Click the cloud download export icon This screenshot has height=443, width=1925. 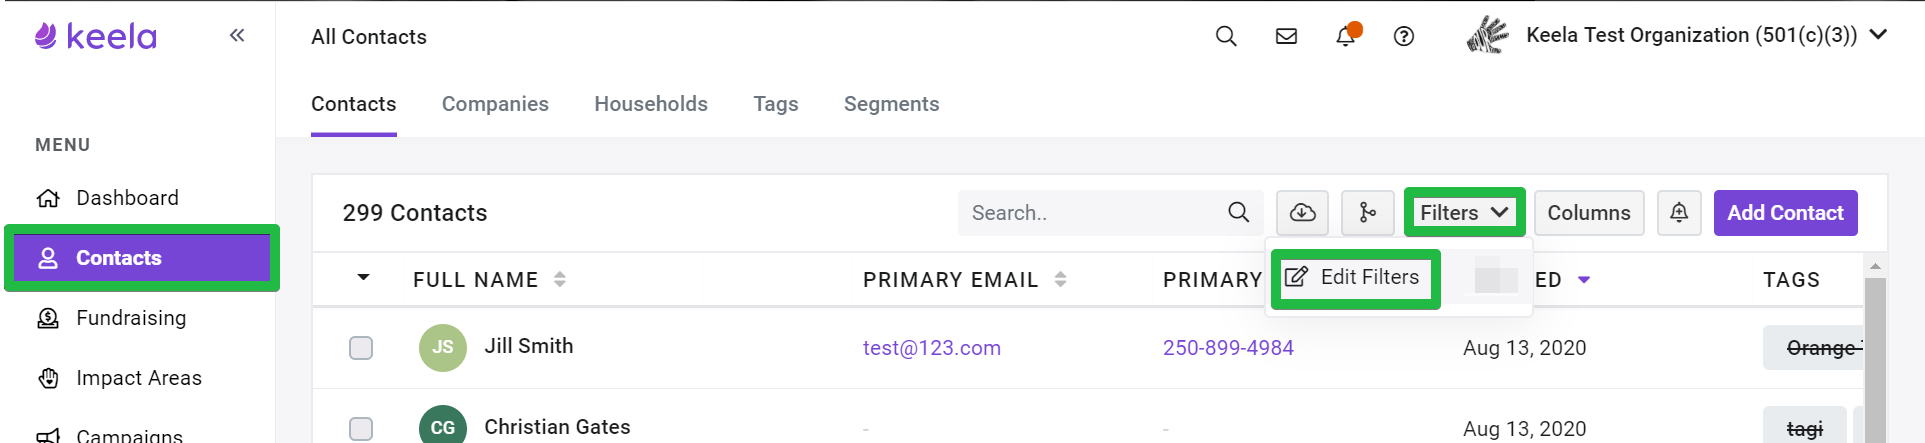1302,213
